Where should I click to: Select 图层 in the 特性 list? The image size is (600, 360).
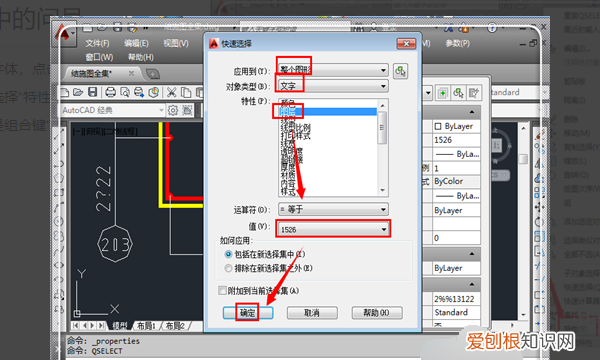(x=328, y=112)
